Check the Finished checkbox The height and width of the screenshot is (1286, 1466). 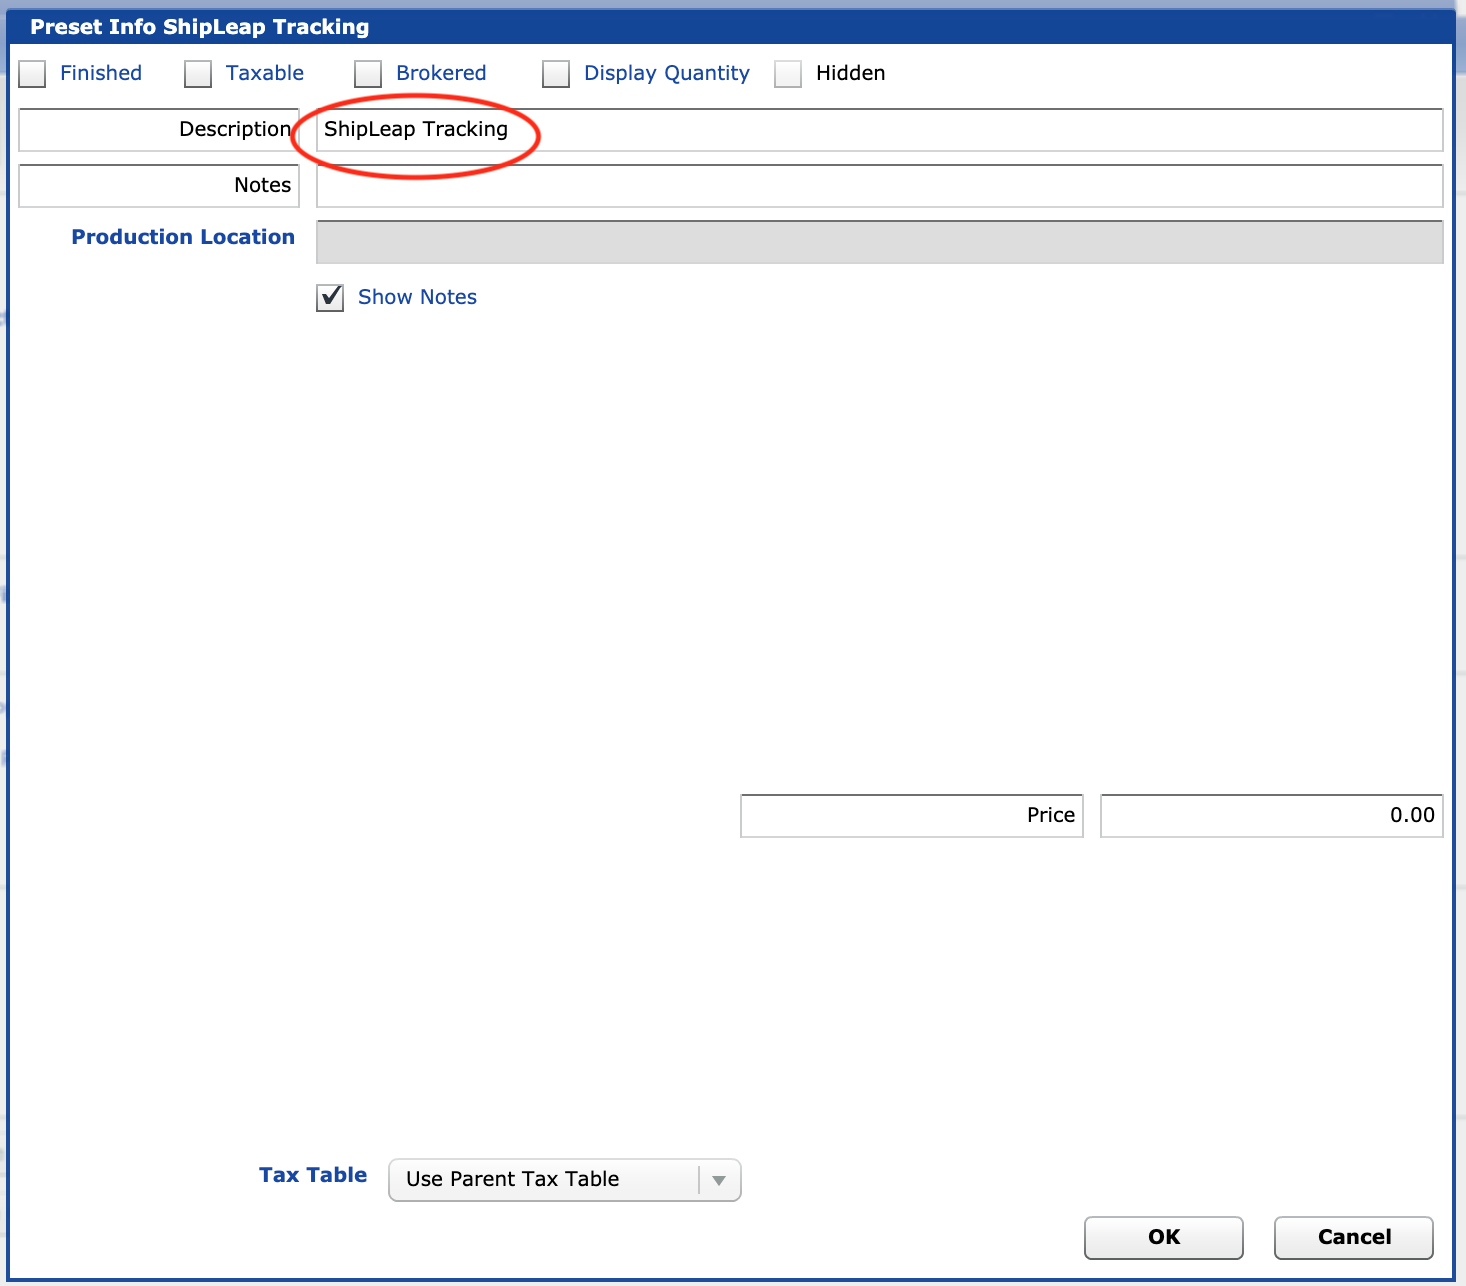coord(33,74)
